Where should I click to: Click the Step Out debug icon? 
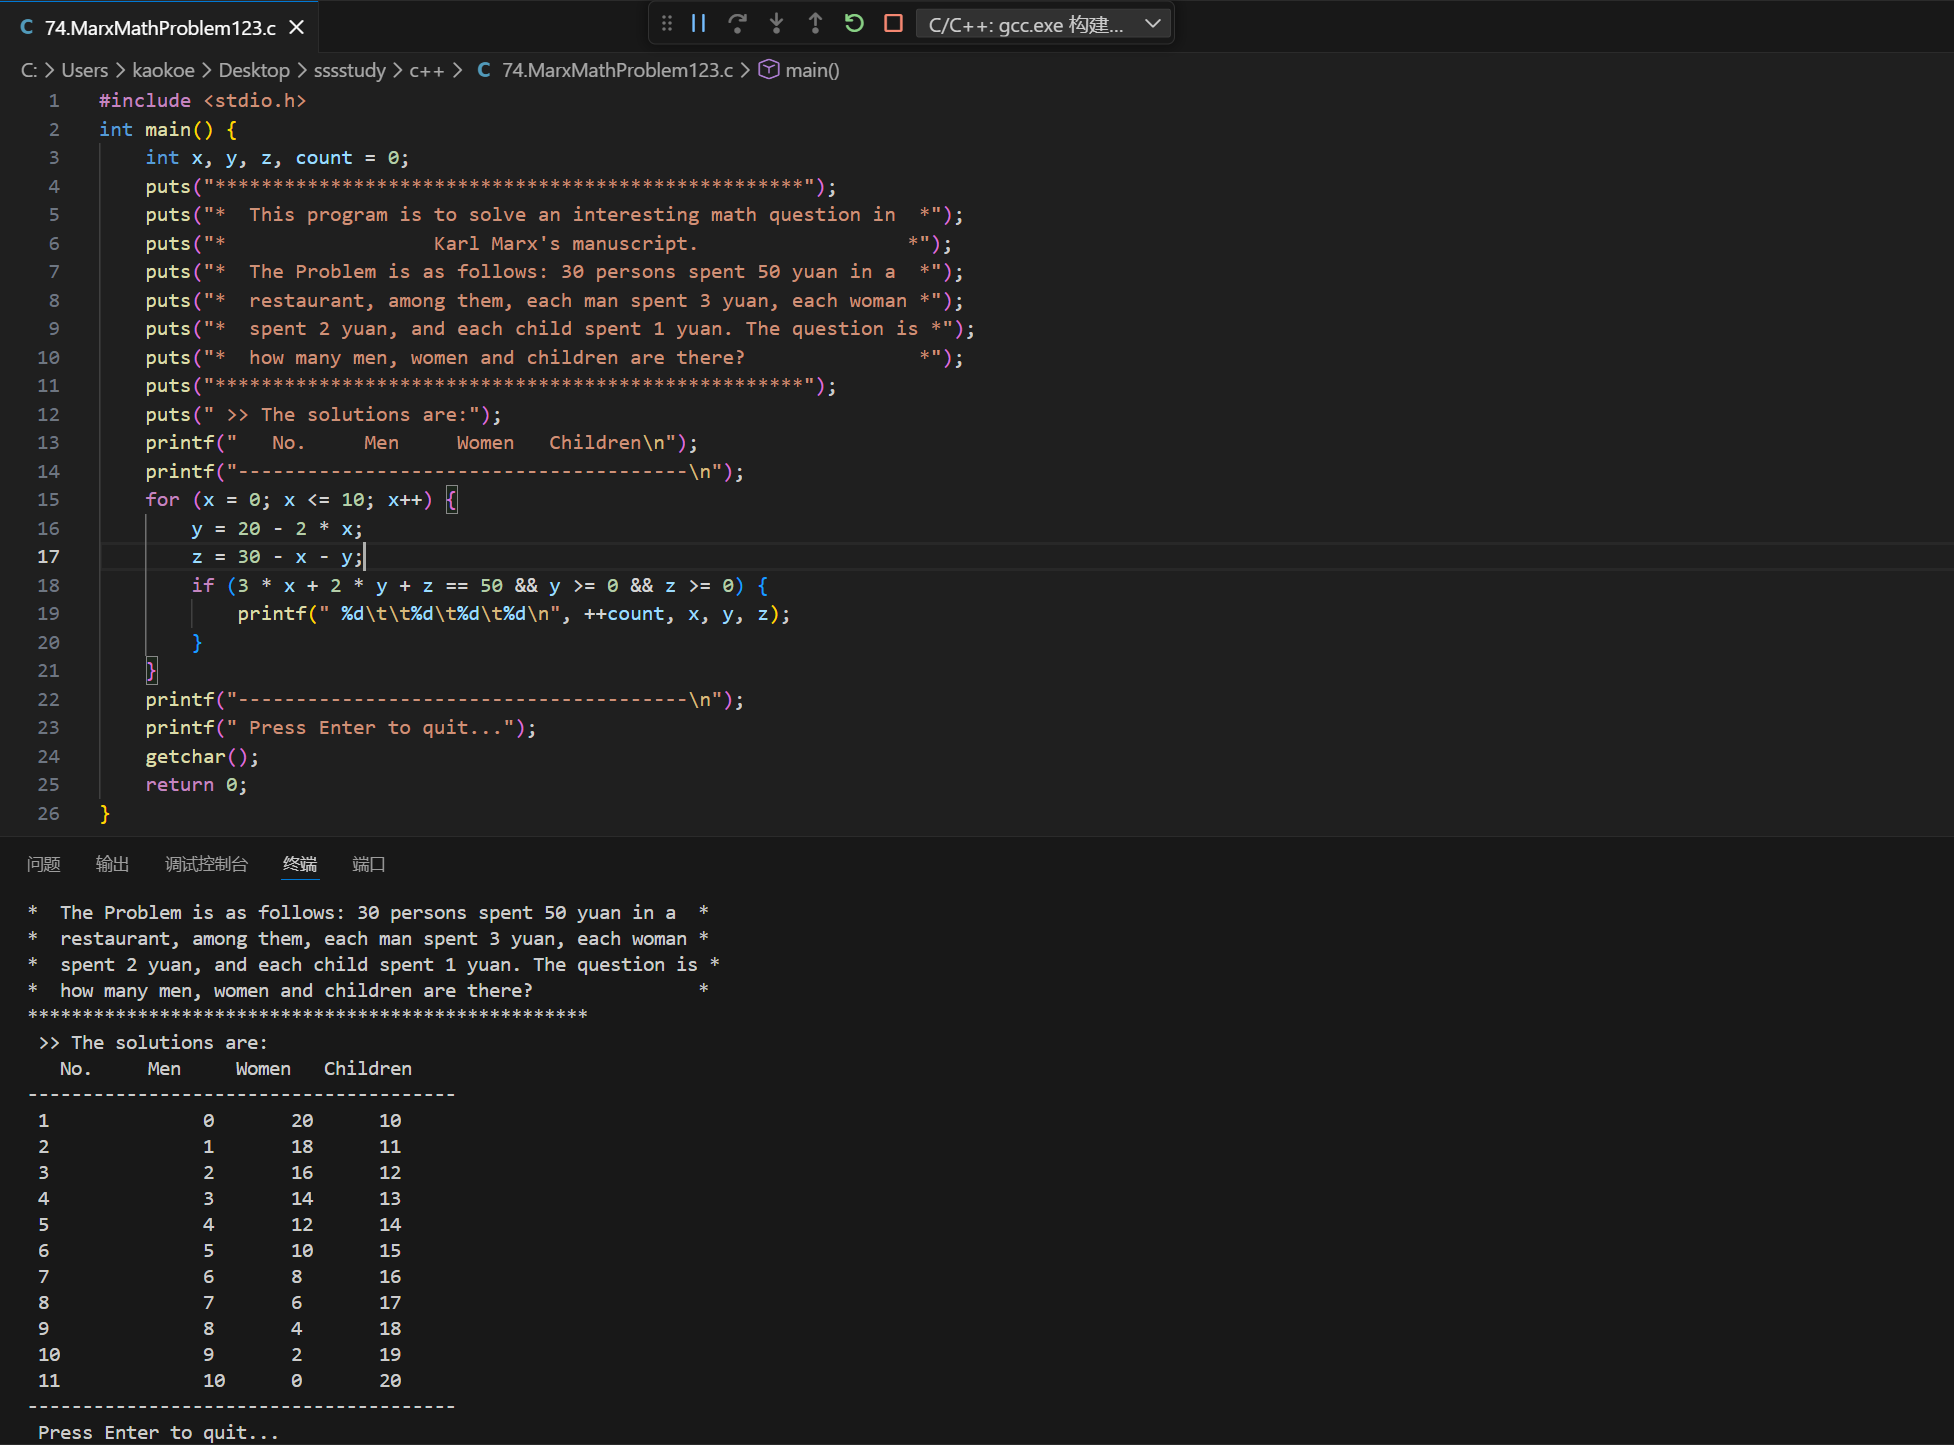point(815,24)
